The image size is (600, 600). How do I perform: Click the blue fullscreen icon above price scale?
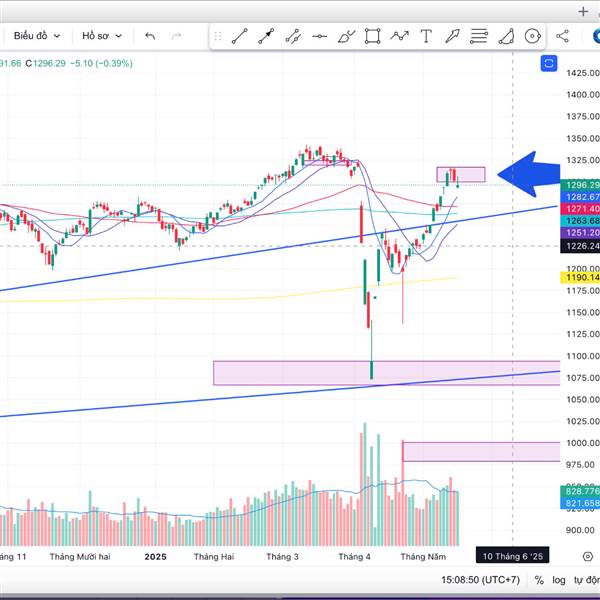(549, 63)
